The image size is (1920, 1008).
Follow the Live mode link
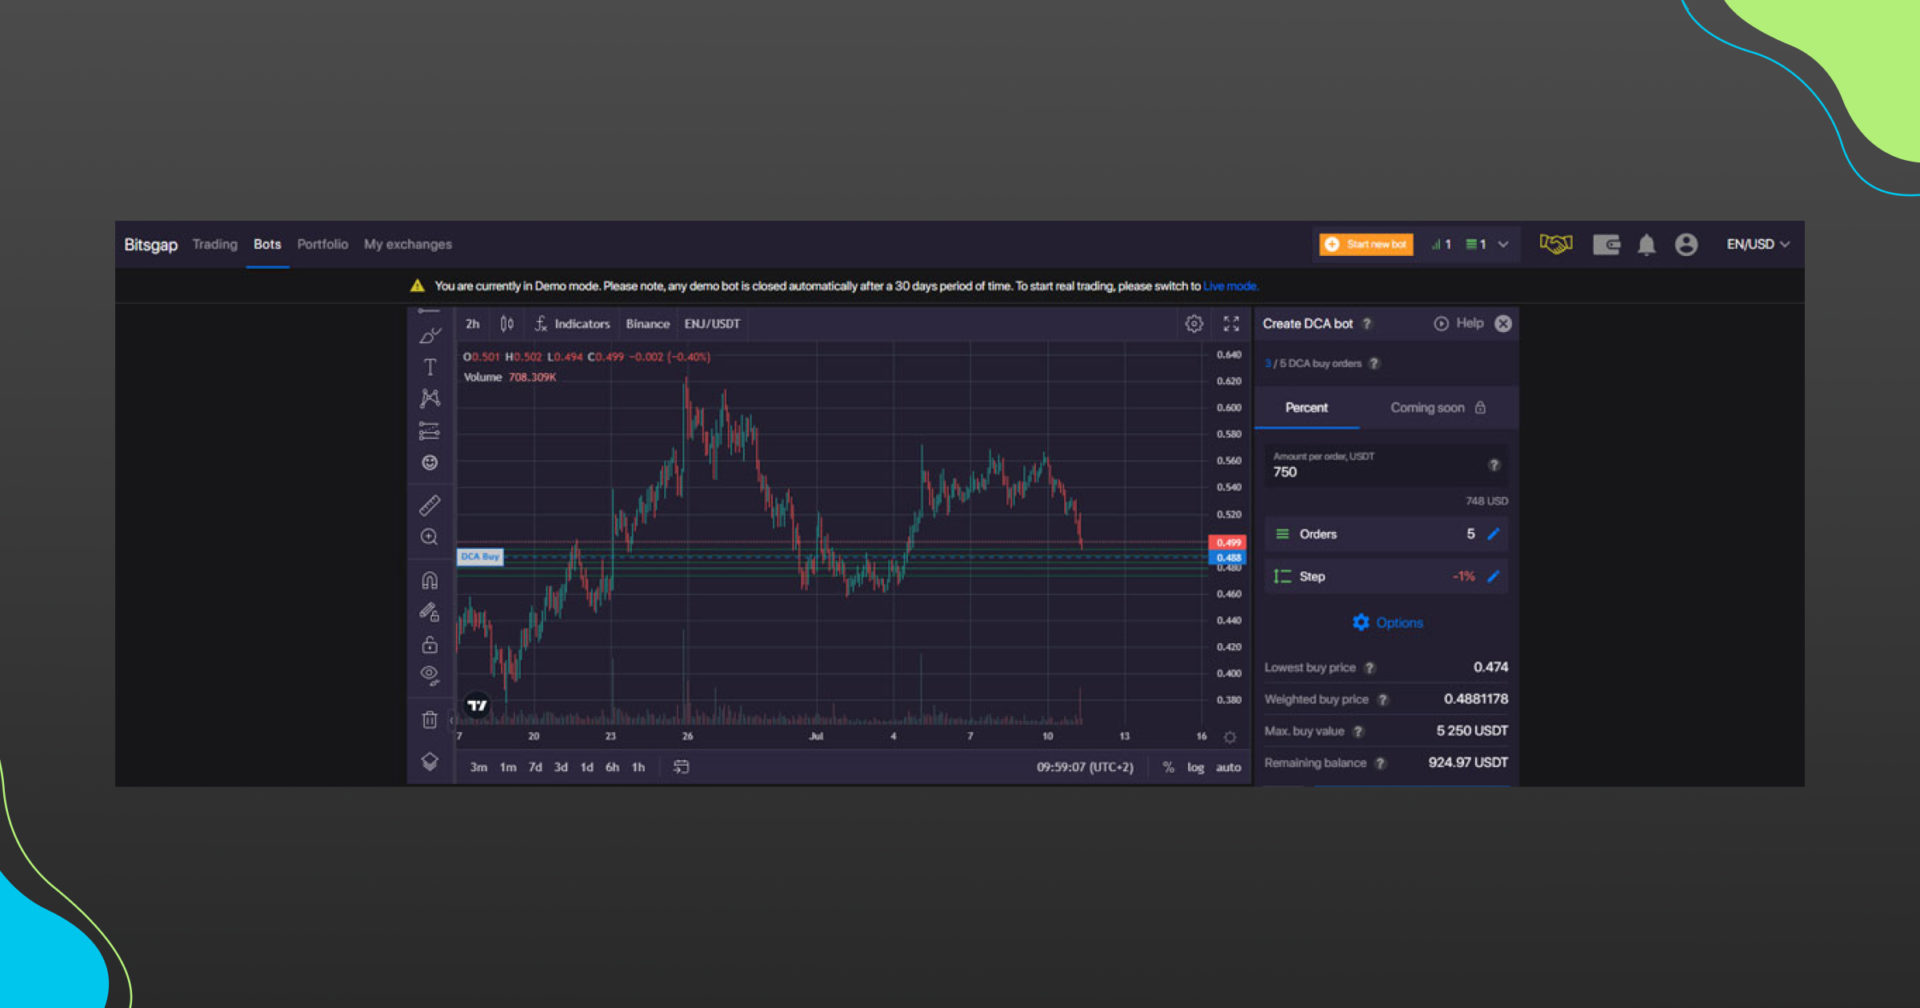coord(1230,287)
